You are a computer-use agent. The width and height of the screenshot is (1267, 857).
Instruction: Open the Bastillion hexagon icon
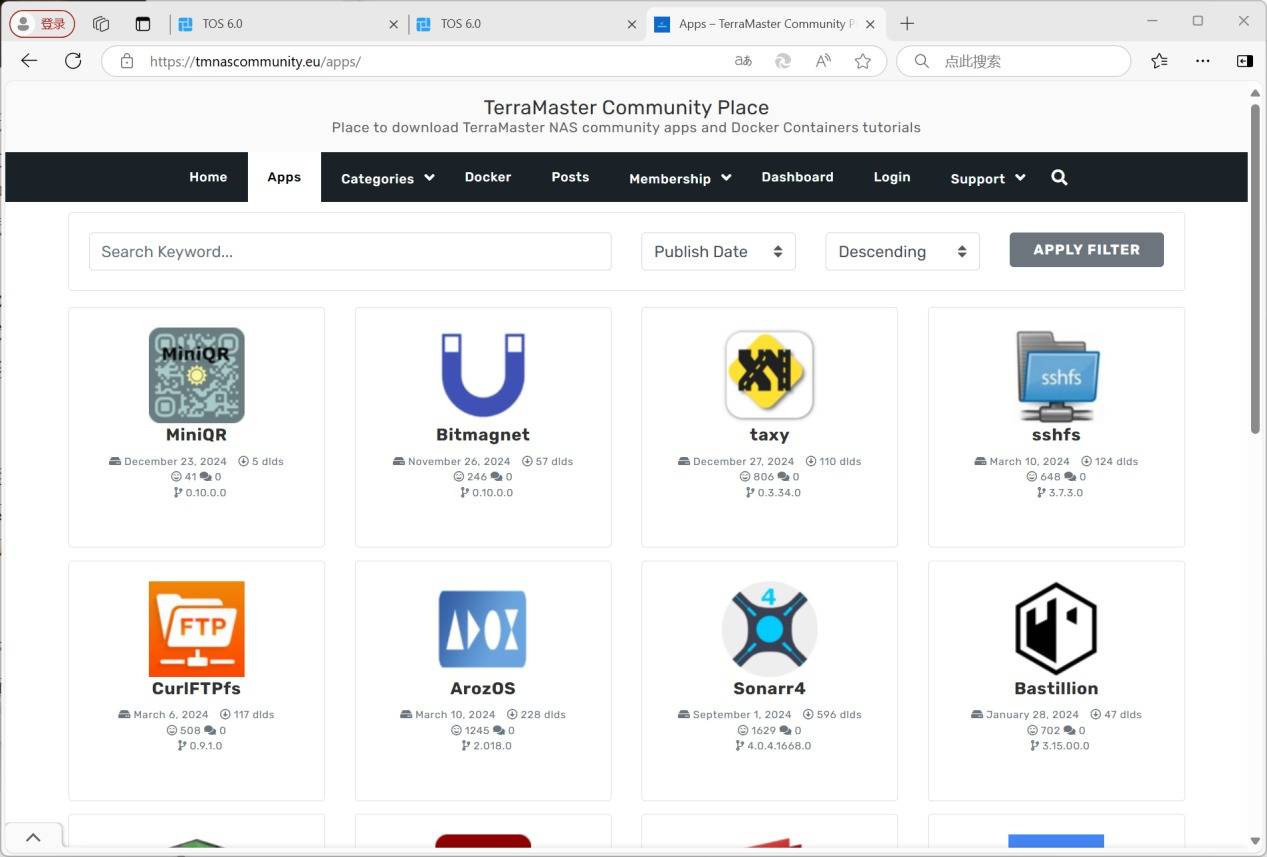(x=1056, y=629)
